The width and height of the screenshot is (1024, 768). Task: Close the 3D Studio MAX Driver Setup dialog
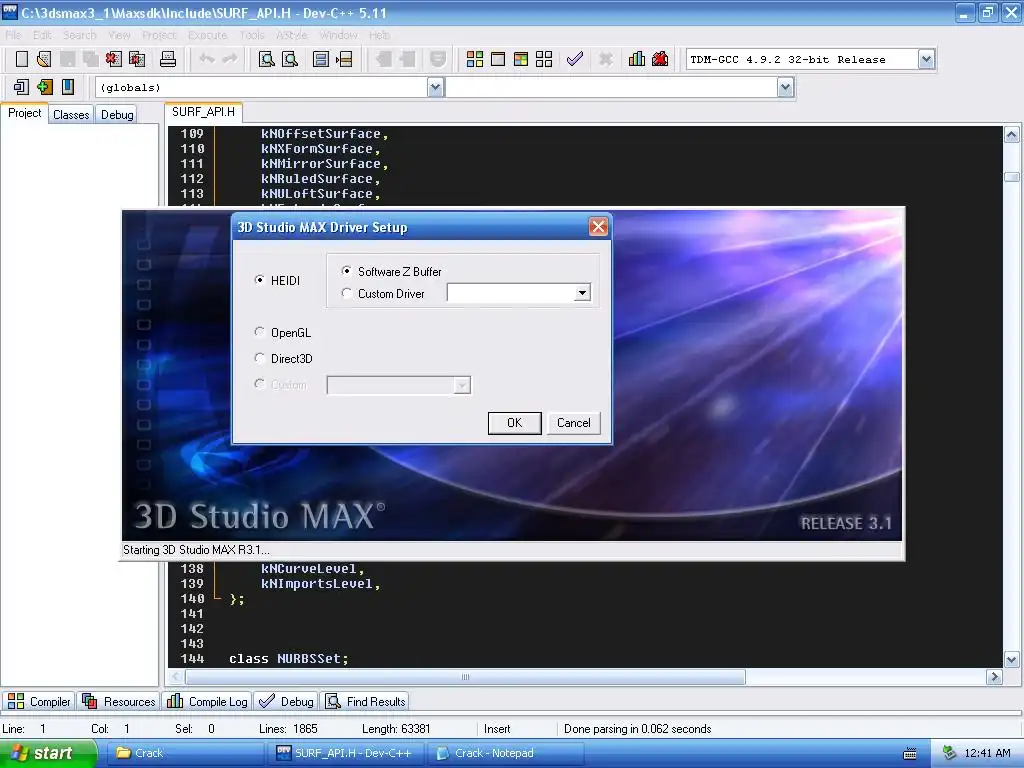(x=598, y=227)
